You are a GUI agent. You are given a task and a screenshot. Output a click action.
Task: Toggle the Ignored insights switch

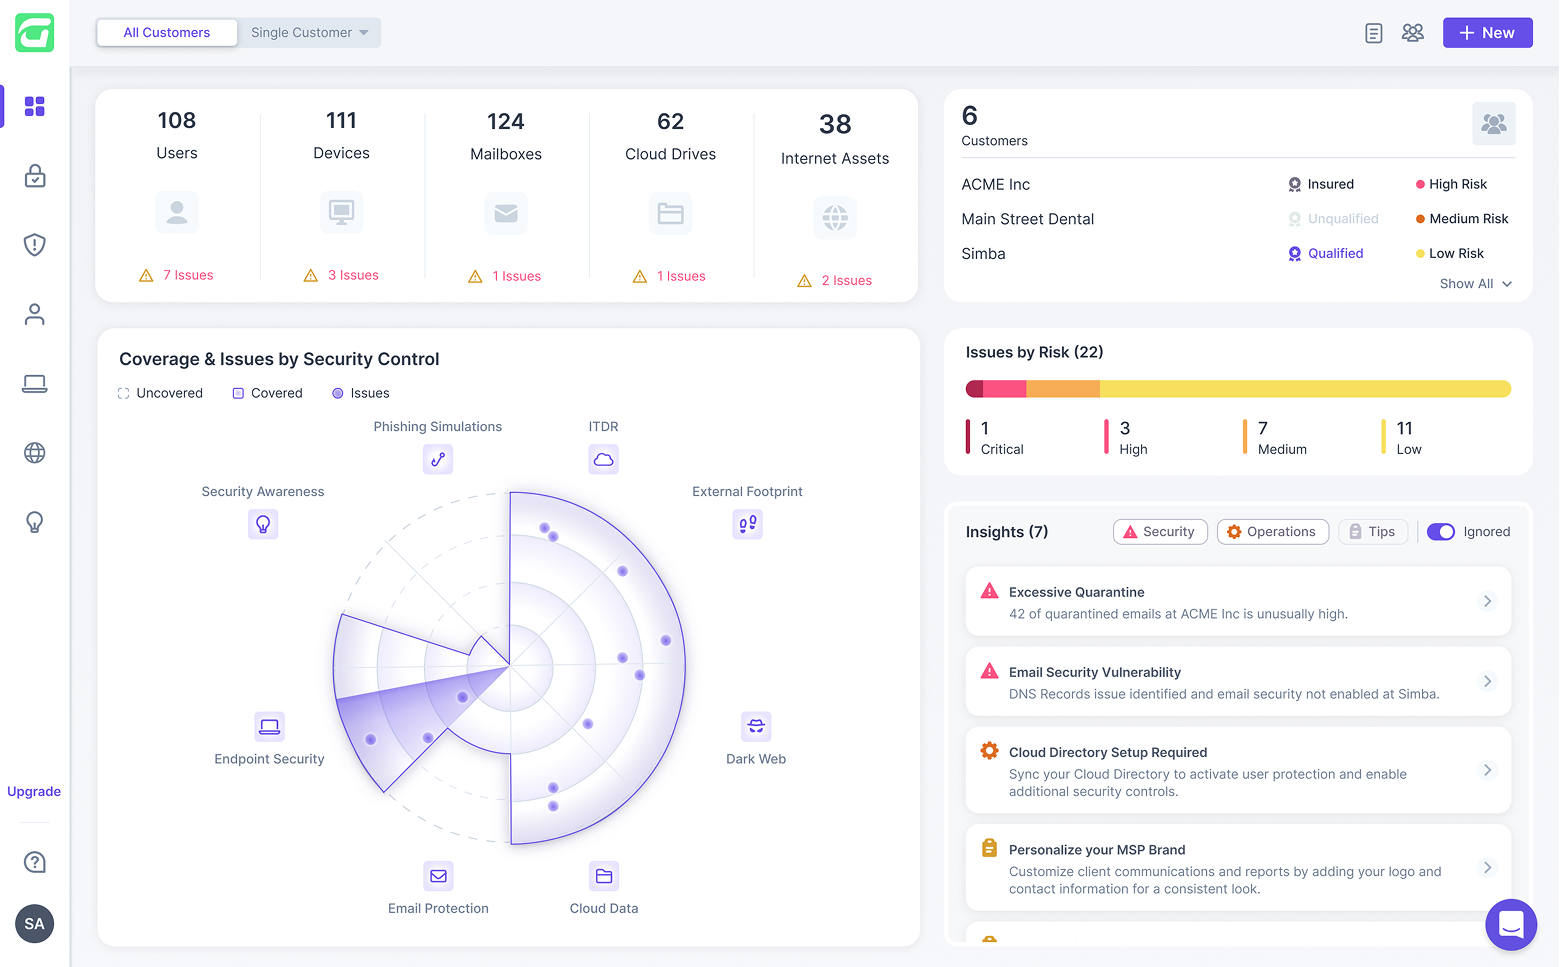pos(1441,532)
